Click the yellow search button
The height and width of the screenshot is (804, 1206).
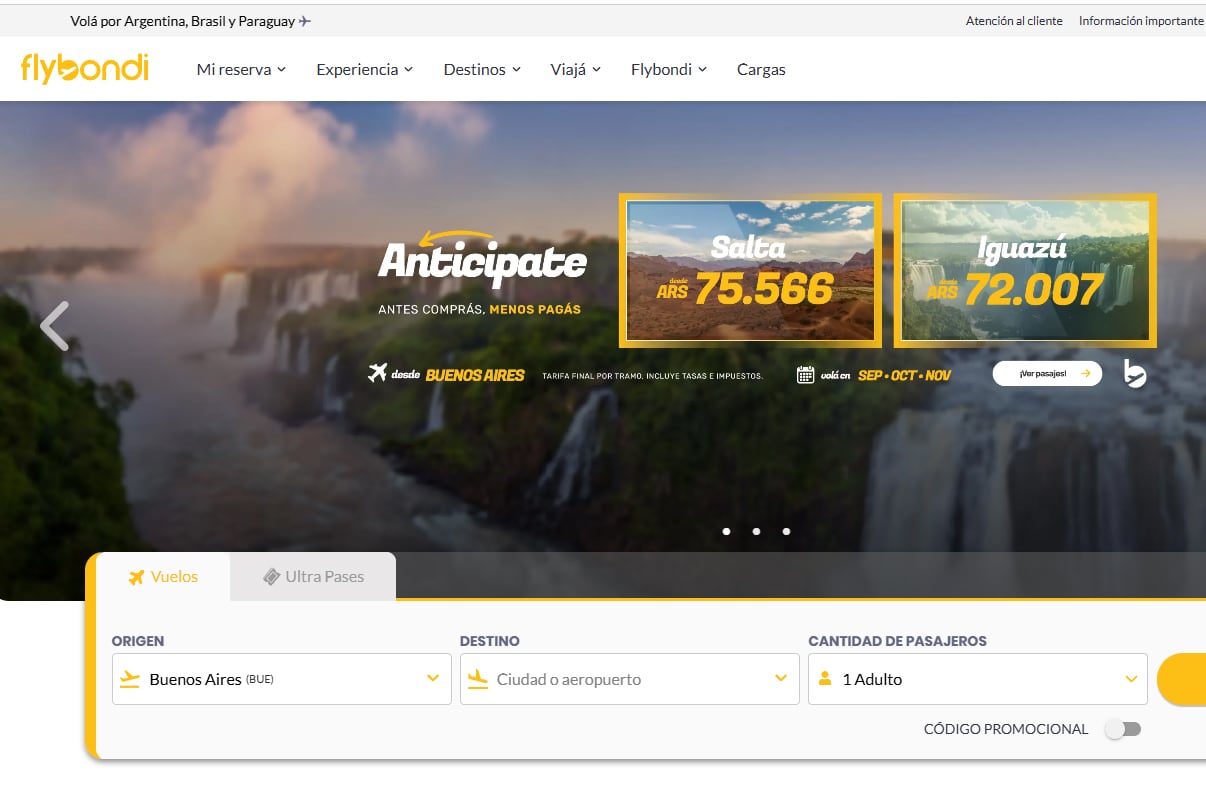click(x=1181, y=679)
